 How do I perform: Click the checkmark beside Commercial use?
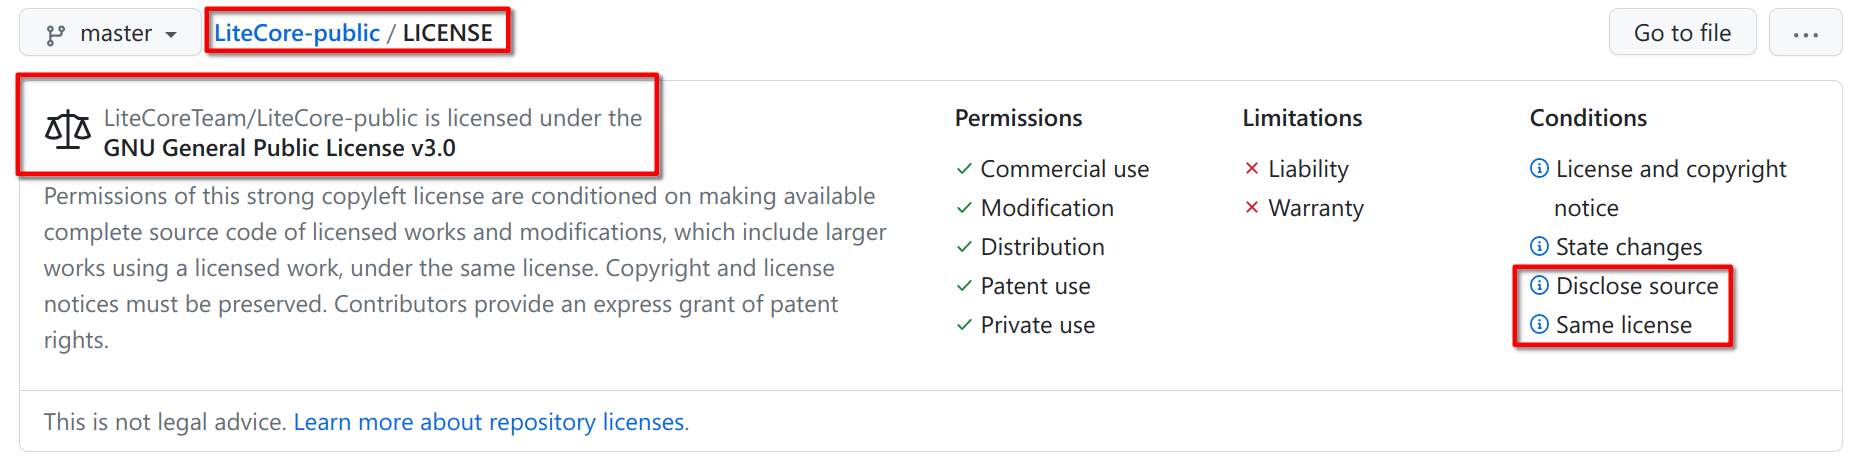964,168
